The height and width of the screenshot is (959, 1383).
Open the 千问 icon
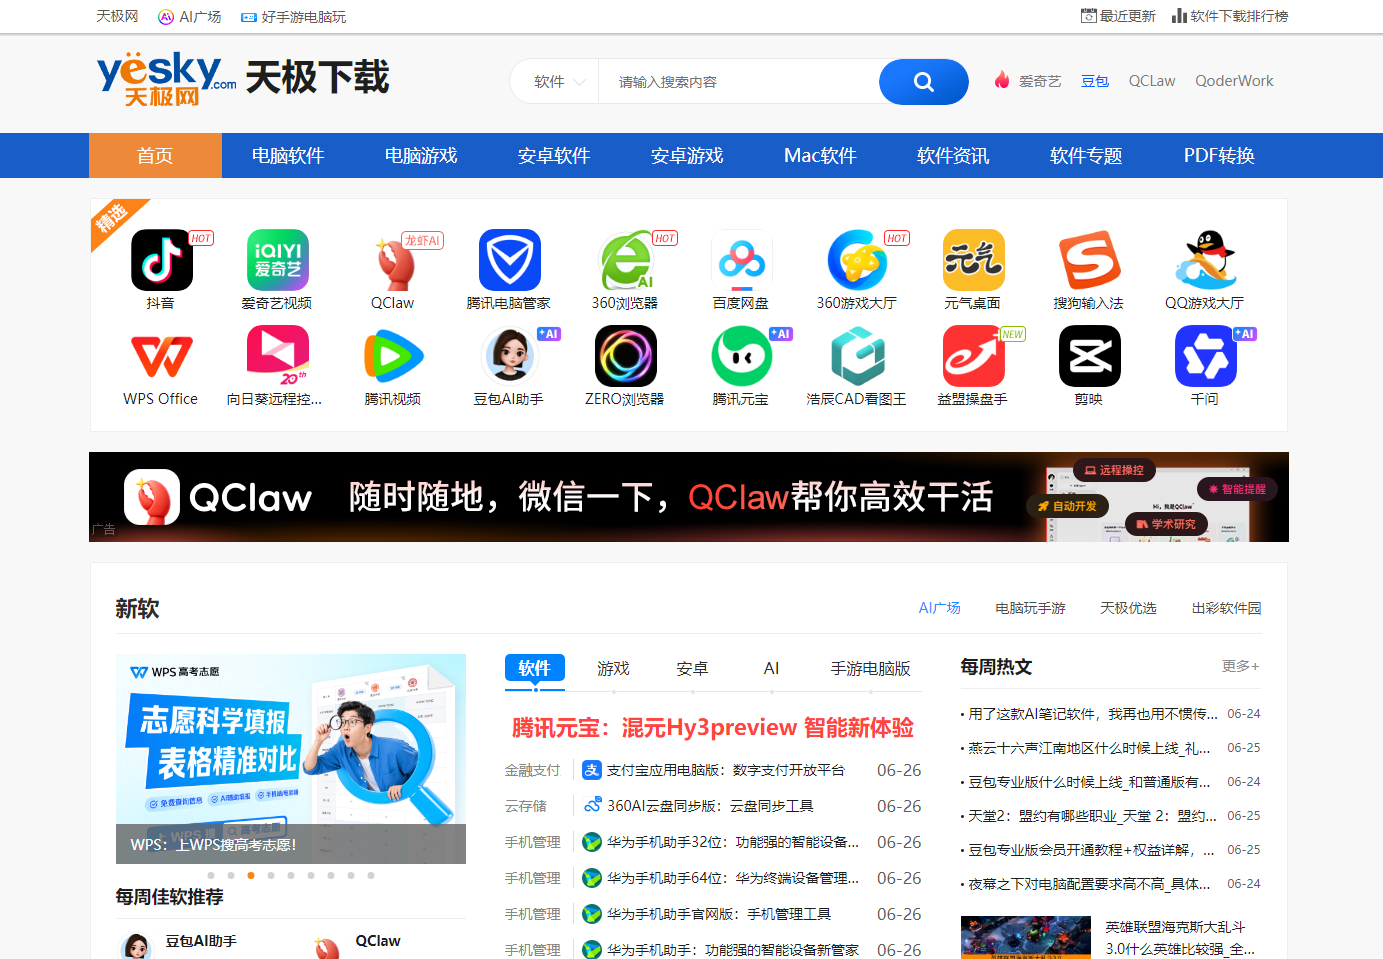[x=1205, y=356]
